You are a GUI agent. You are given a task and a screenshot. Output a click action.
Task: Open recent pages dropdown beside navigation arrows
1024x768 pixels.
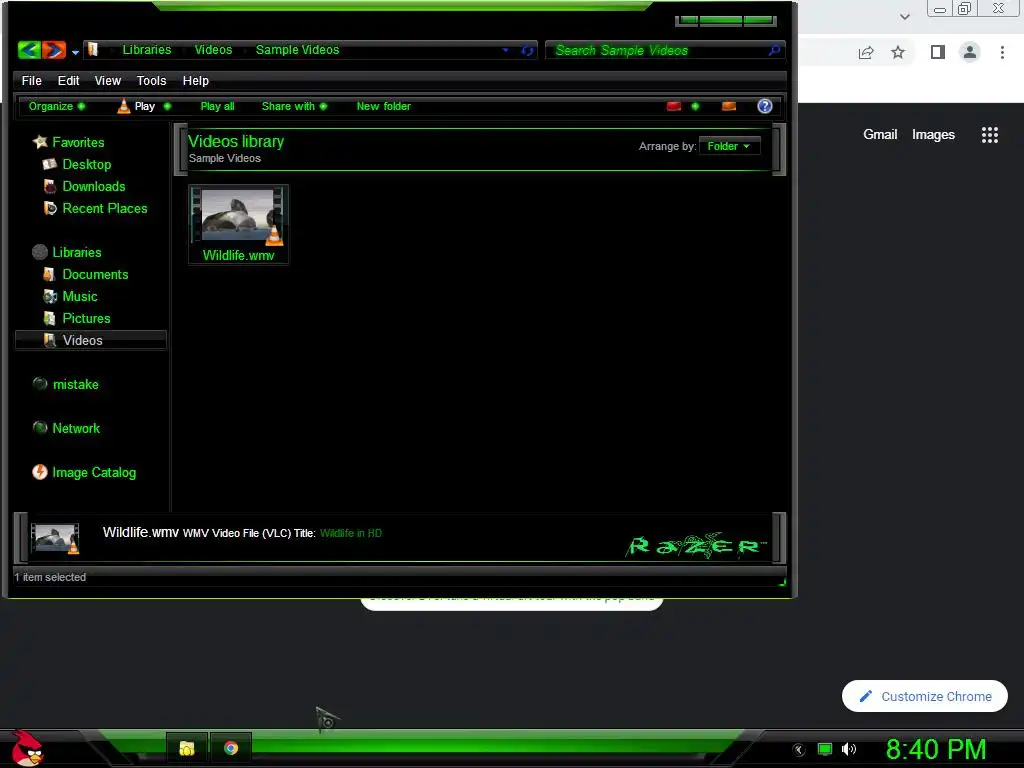pyautogui.click(x=76, y=52)
